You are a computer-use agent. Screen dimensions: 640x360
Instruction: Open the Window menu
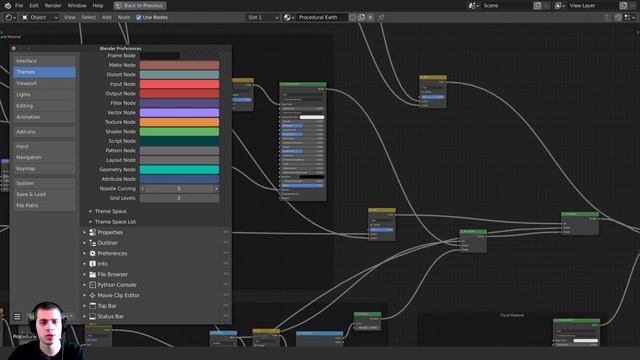tap(77, 6)
